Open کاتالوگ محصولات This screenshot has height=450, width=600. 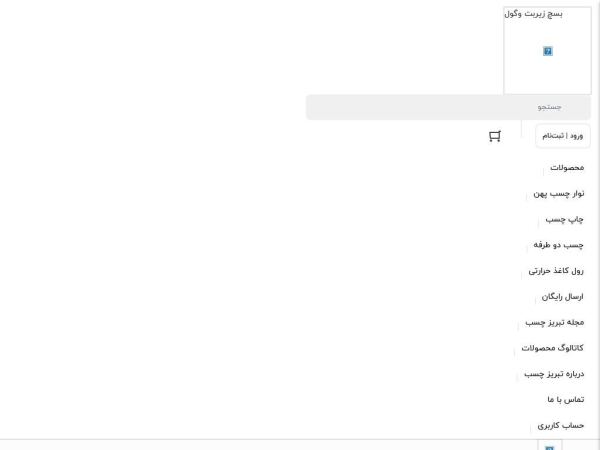click(x=553, y=348)
